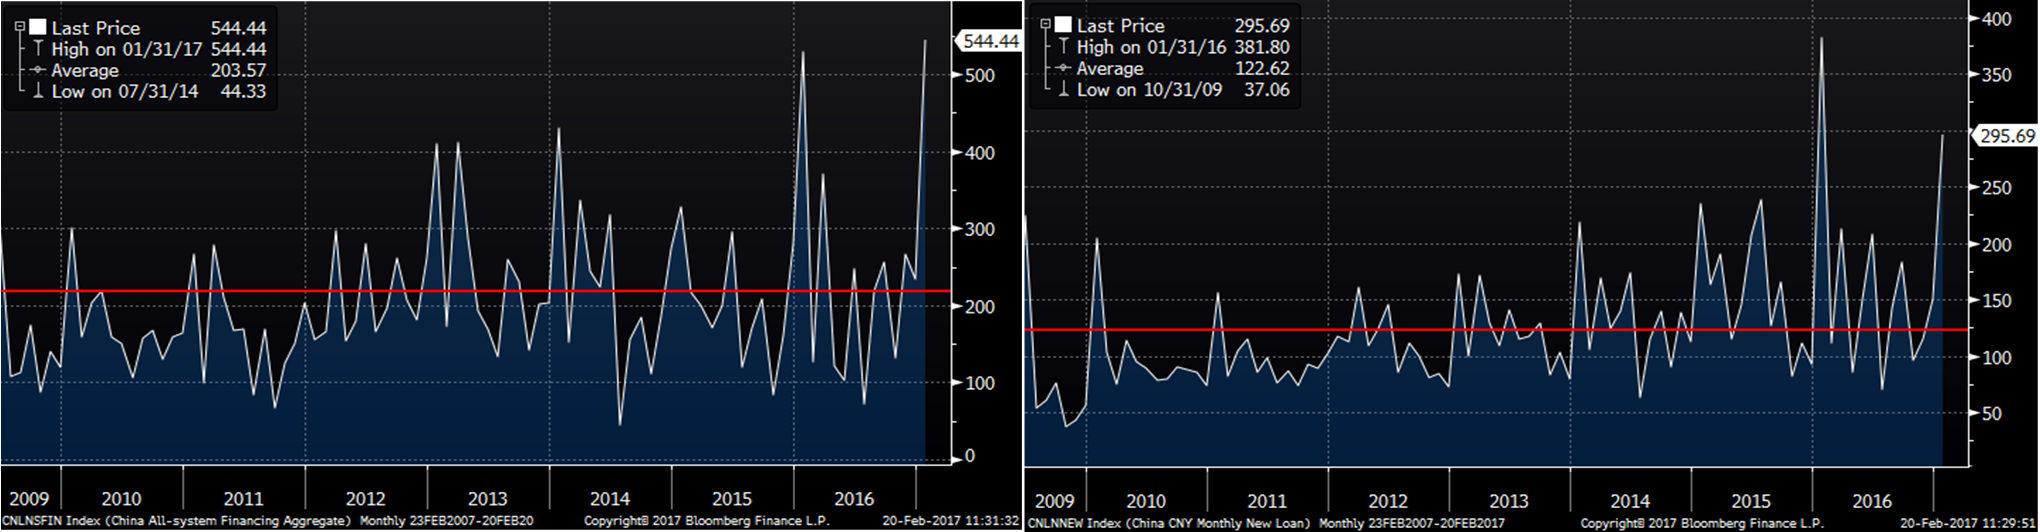Click white series swatch beside Last Price 544.44
This screenshot has height=532, width=2040.
[38, 27]
